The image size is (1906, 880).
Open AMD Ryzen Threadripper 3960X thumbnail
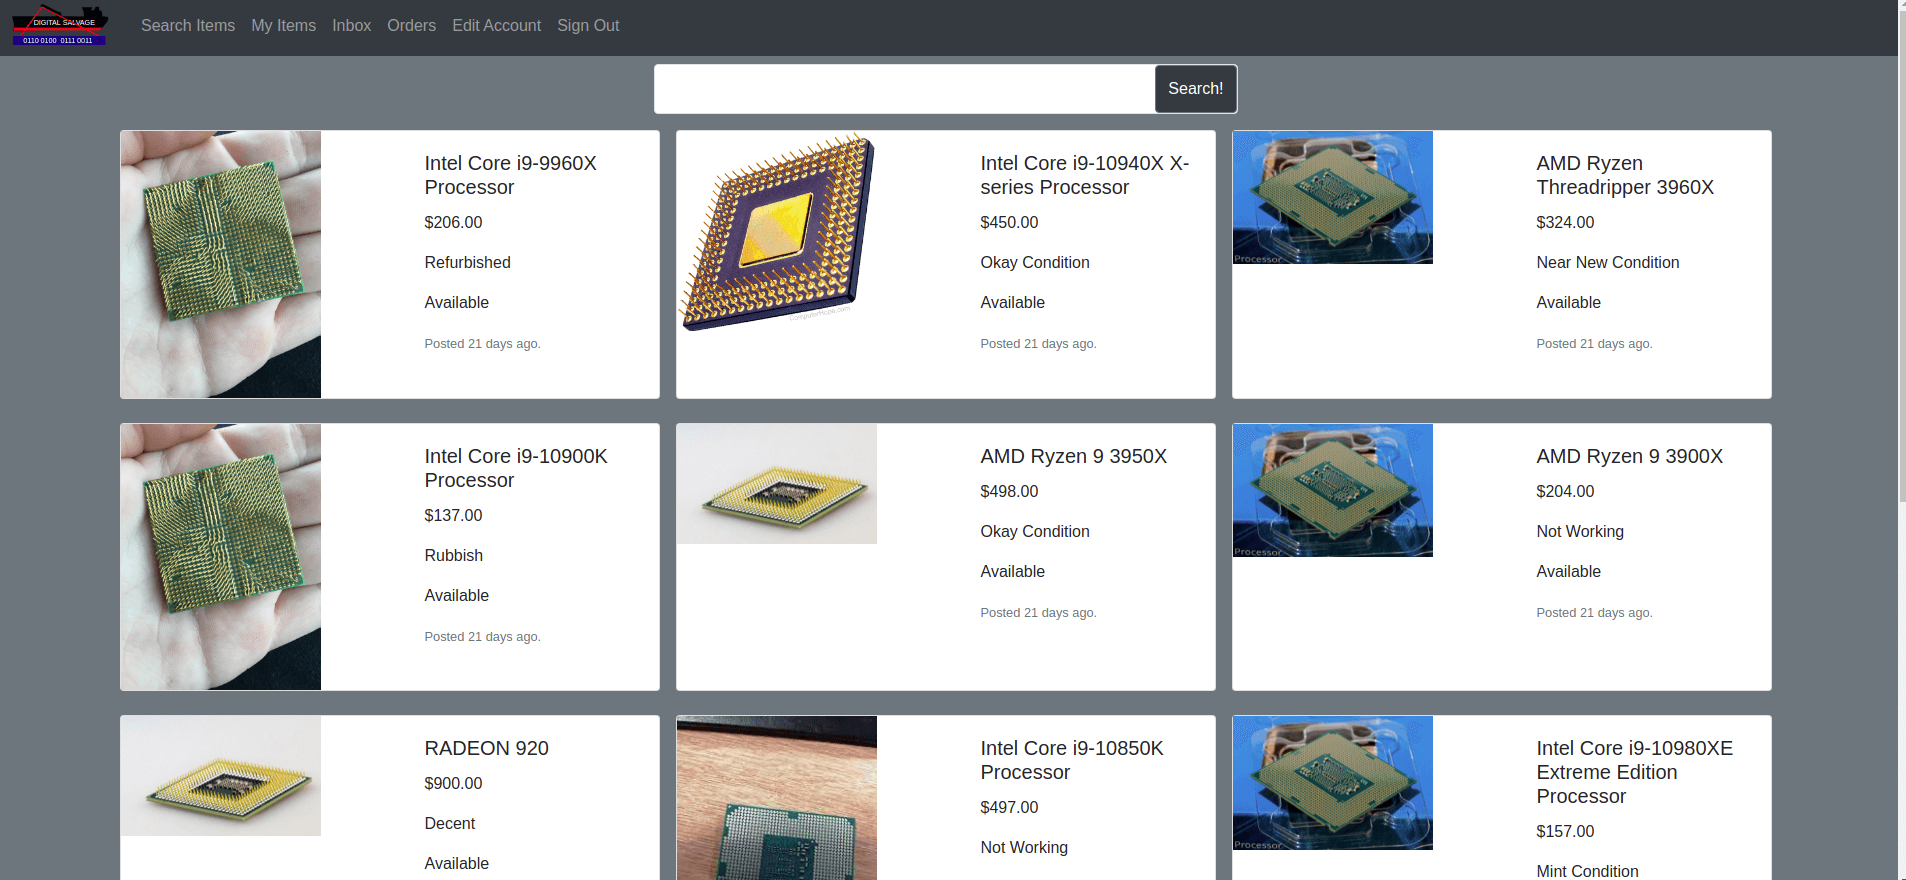coord(1333,197)
